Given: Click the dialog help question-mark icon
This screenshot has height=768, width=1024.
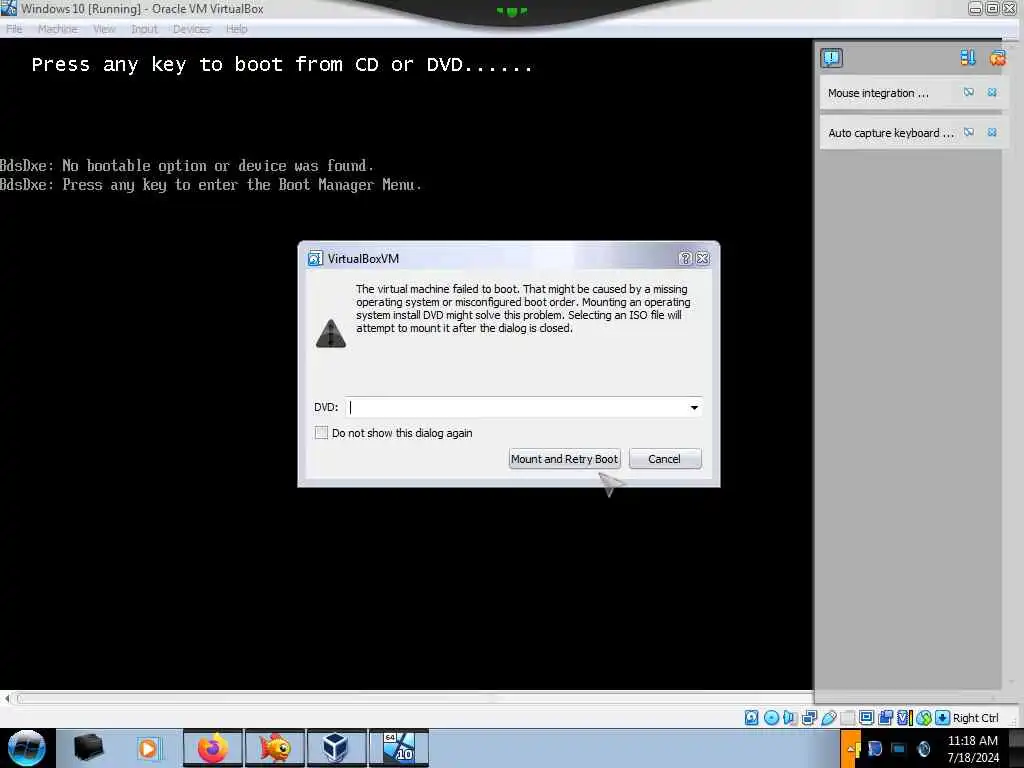Looking at the screenshot, I should (x=685, y=259).
